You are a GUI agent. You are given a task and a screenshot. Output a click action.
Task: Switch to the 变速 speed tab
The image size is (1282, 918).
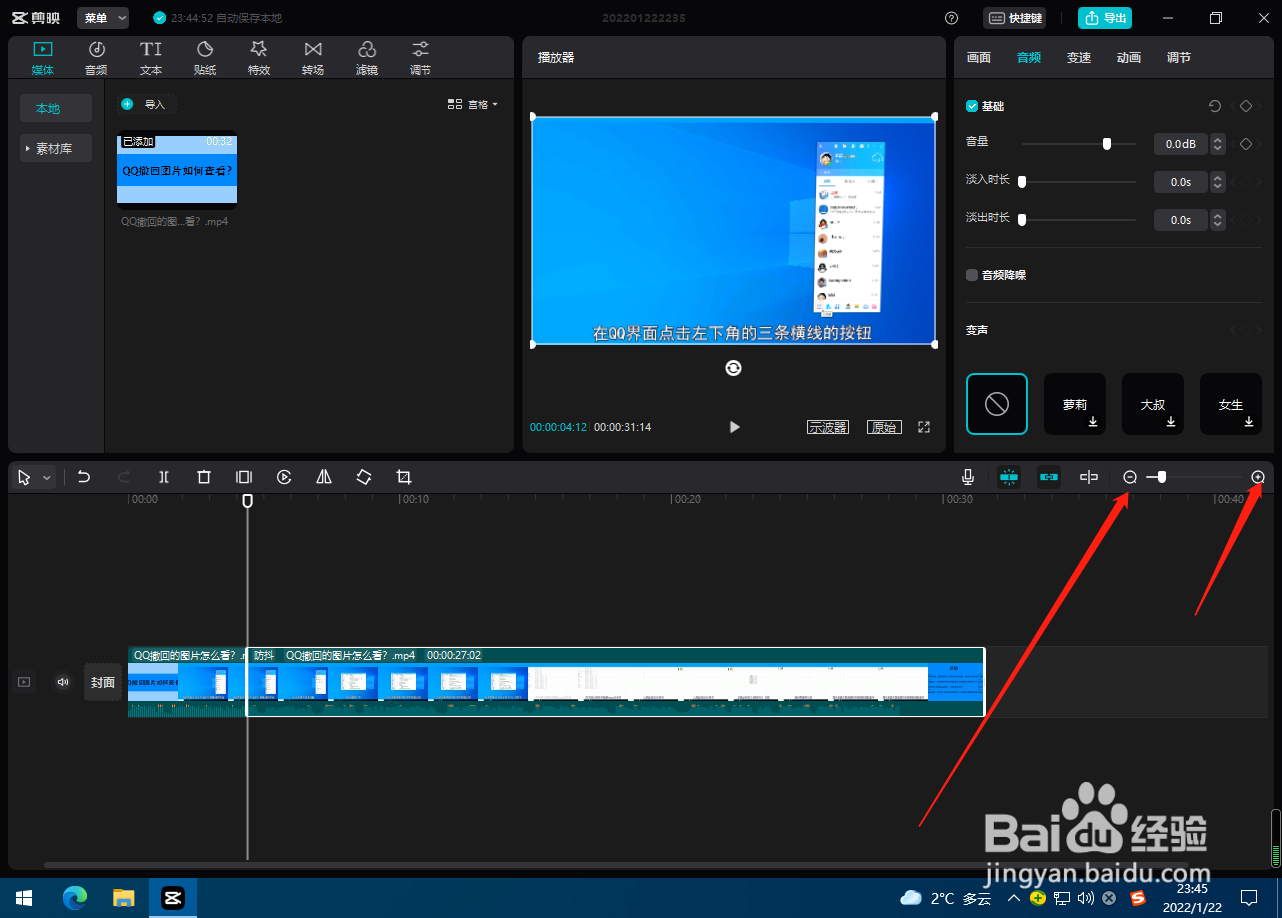tap(1079, 58)
